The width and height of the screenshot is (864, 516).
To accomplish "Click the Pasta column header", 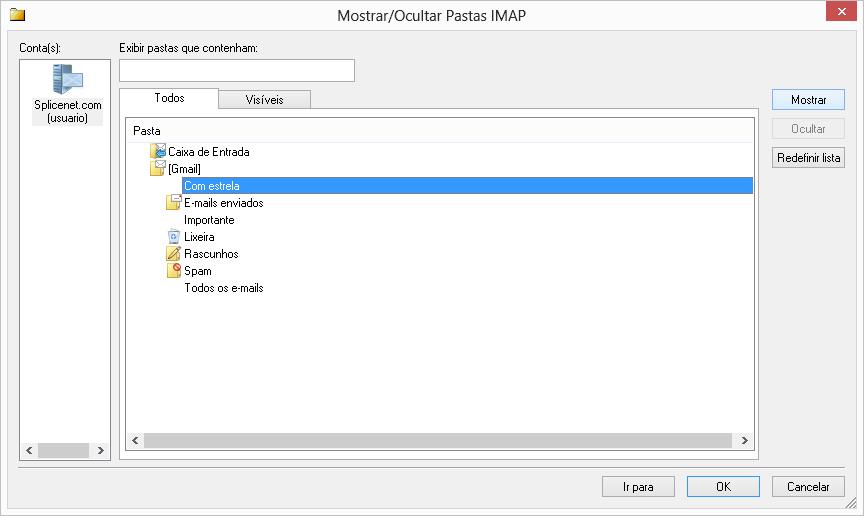I will click(440, 131).
